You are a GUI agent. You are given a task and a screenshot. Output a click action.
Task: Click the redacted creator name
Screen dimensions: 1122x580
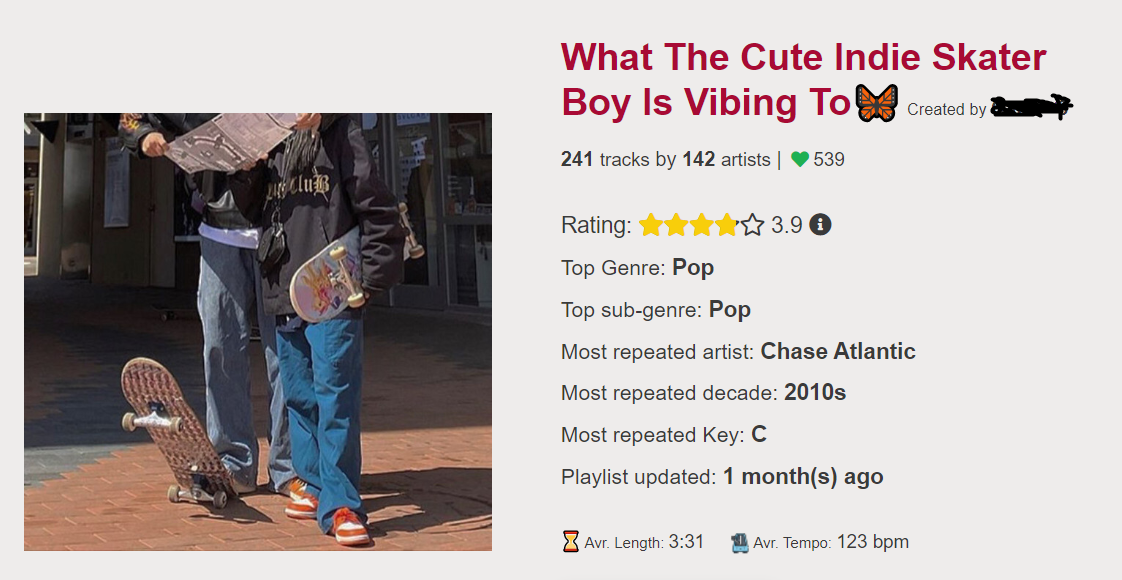pos(1031,107)
